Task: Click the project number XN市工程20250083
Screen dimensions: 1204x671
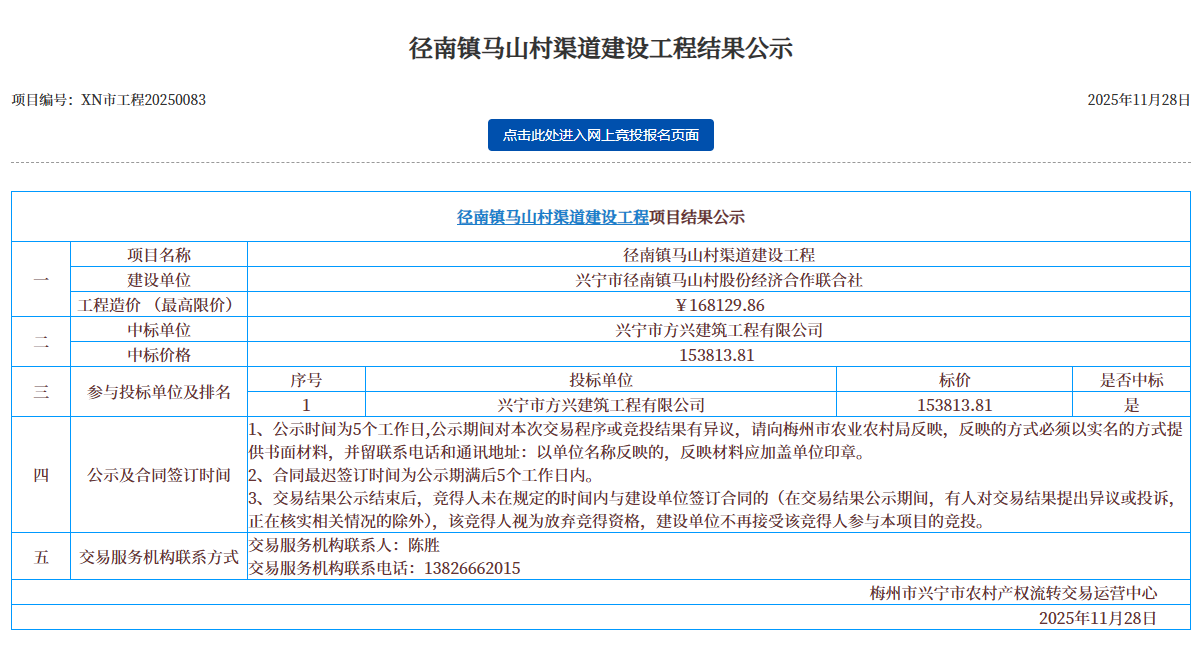Action: pos(109,100)
